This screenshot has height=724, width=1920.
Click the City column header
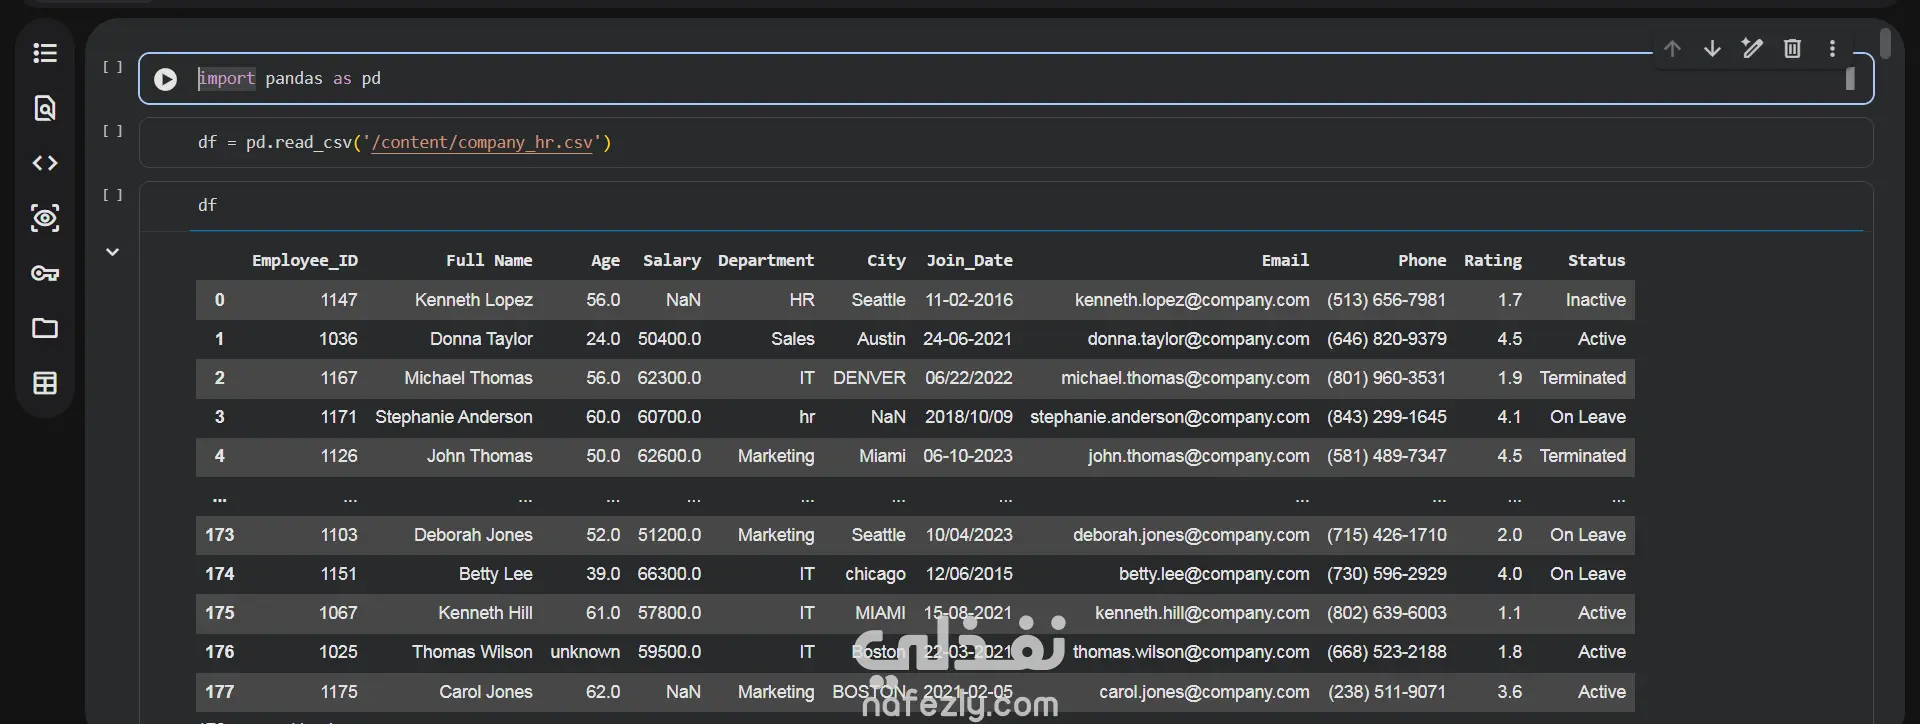(x=886, y=261)
